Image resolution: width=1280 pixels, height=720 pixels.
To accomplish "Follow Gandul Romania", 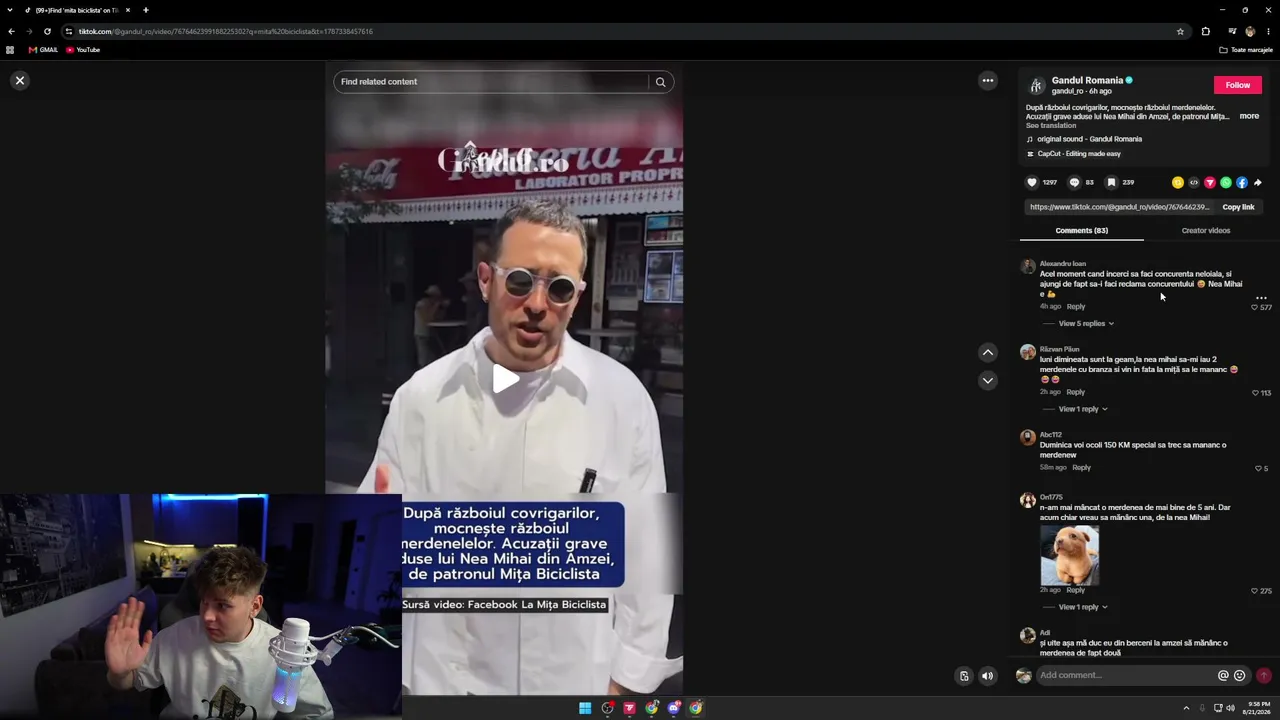I will (1238, 85).
